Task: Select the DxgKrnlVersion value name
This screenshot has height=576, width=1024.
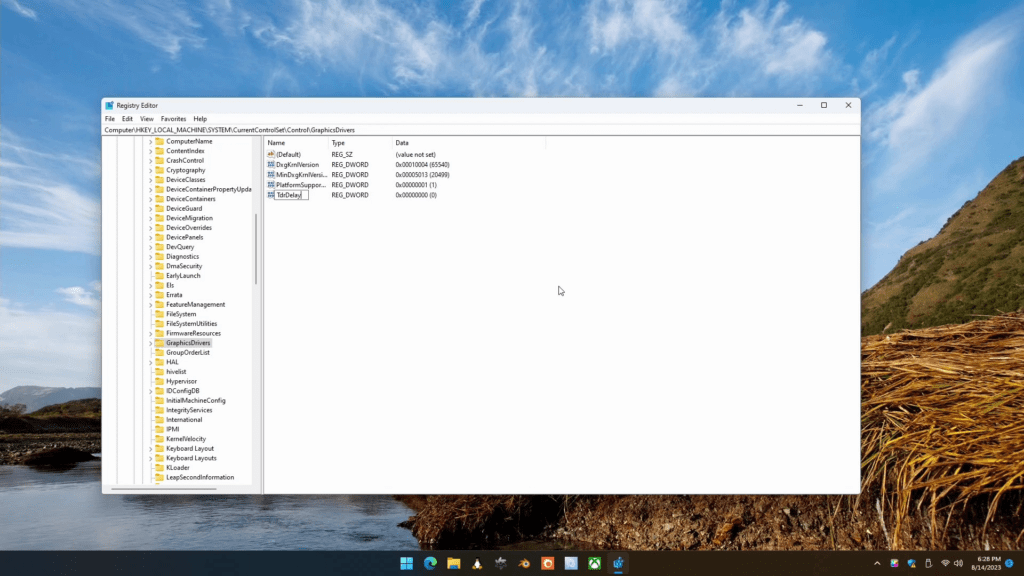Action: 297,165
